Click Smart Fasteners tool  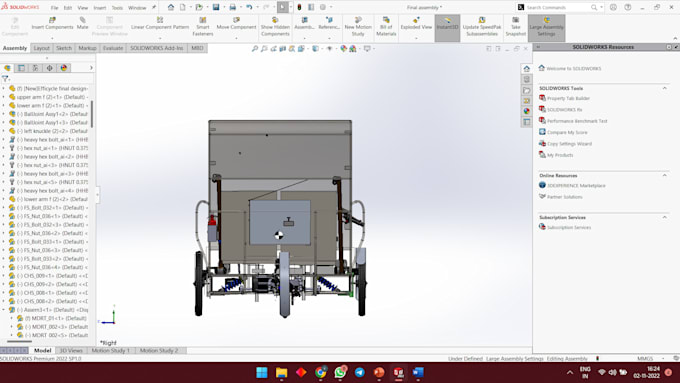tap(203, 26)
